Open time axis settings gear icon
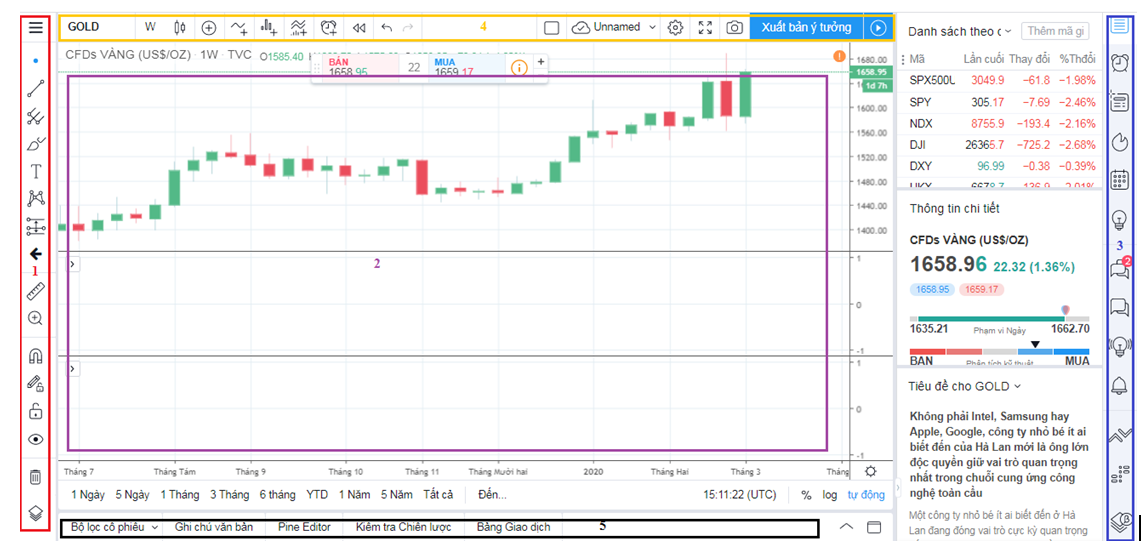 coord(870,471)
